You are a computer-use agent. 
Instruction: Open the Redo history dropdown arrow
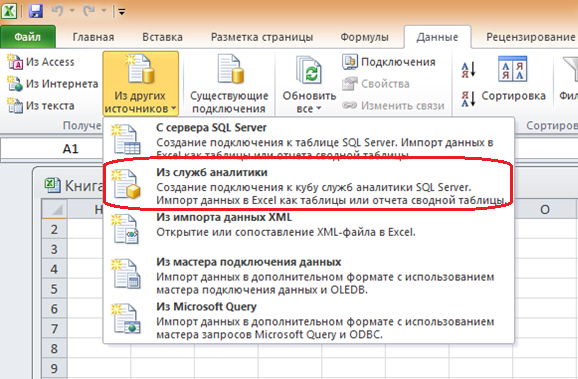tap(104, 11)
